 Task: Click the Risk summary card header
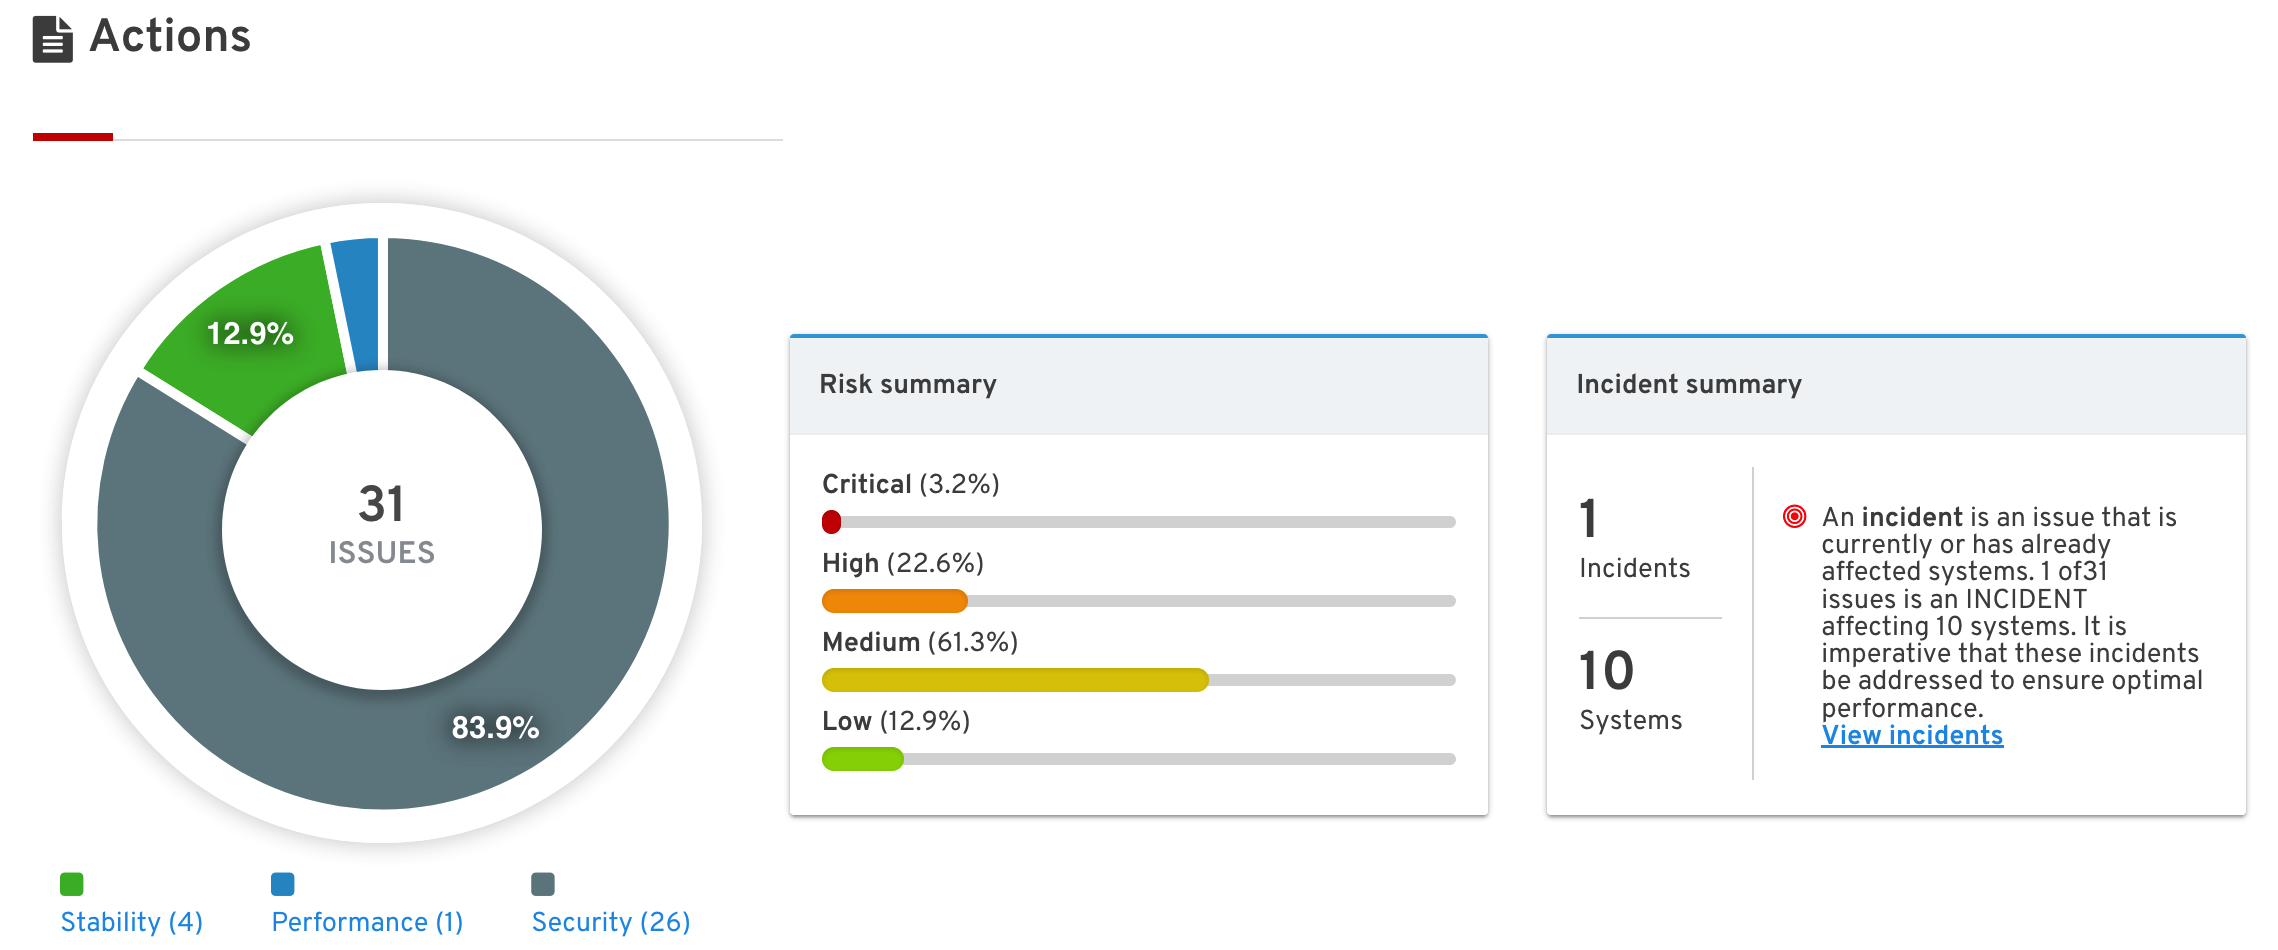(1138, 385)
